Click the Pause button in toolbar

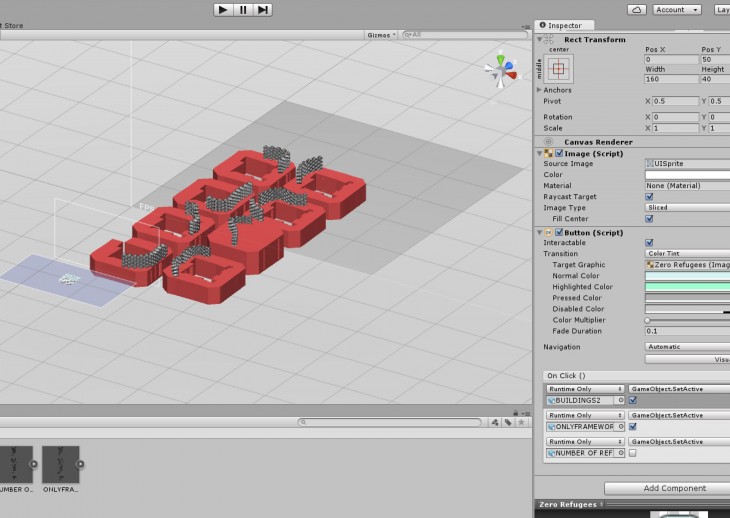tap(243, 9)
